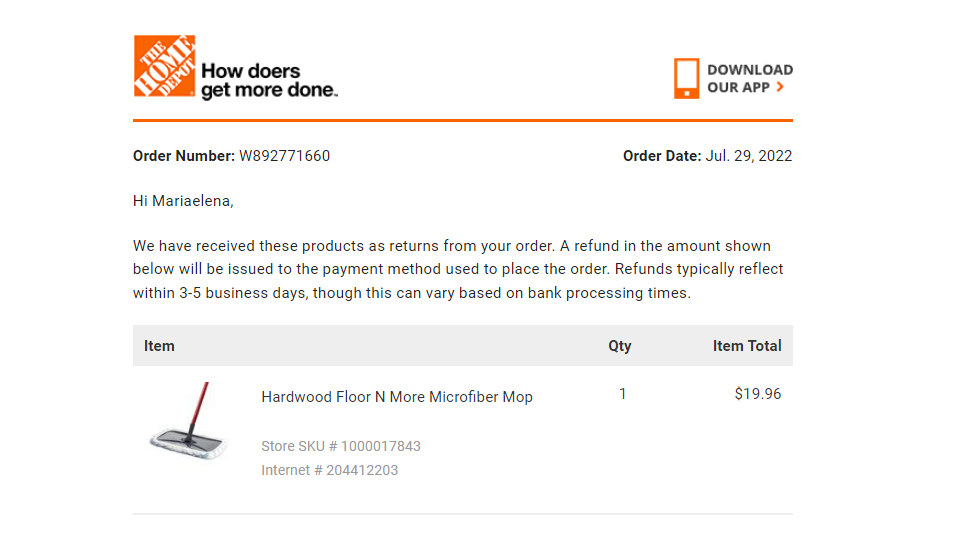The height and width of the screenshot is (539, 956).
Task: Click the refund explanation paragraph
Action: (458, 269)
